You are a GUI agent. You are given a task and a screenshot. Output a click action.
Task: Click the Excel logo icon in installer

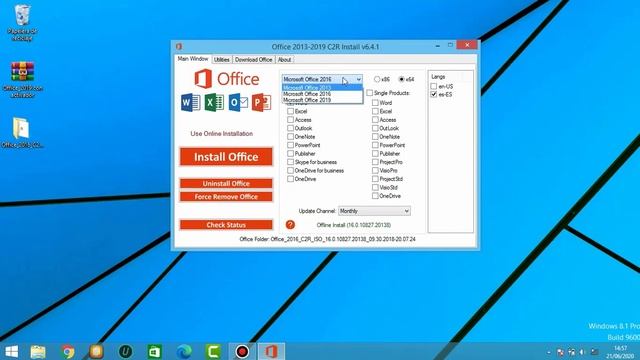214,102
